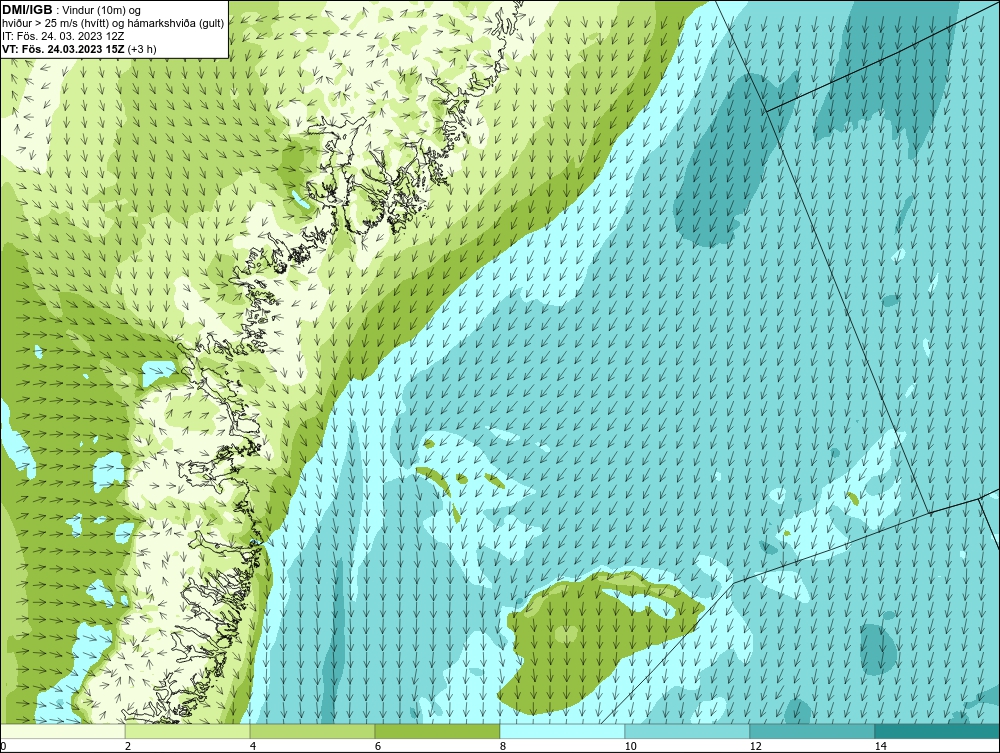Click the scale label '12'
1000x753 pixels.
[x=756, y=746]
